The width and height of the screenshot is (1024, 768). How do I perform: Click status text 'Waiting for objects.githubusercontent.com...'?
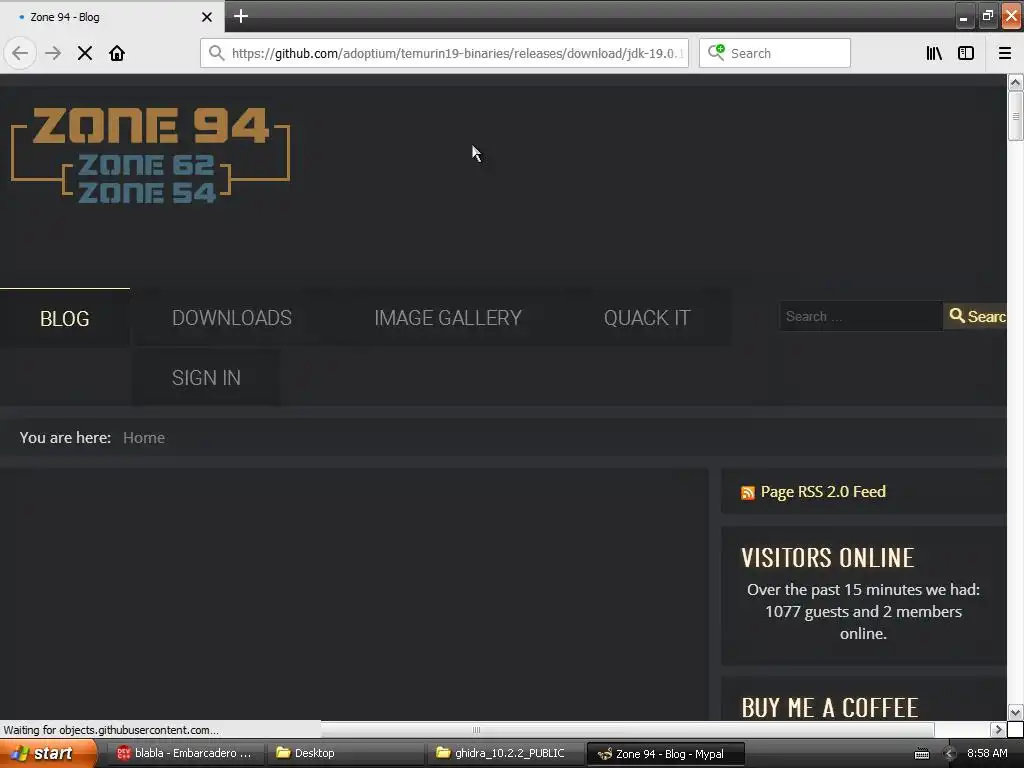(111, 729)
